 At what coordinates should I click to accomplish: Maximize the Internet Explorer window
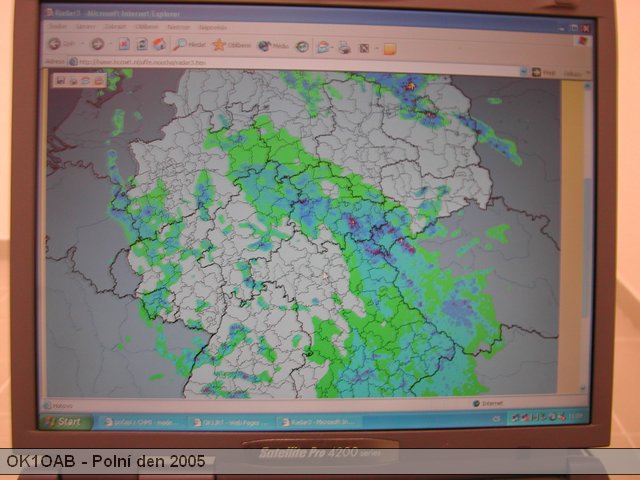[575, 28]
